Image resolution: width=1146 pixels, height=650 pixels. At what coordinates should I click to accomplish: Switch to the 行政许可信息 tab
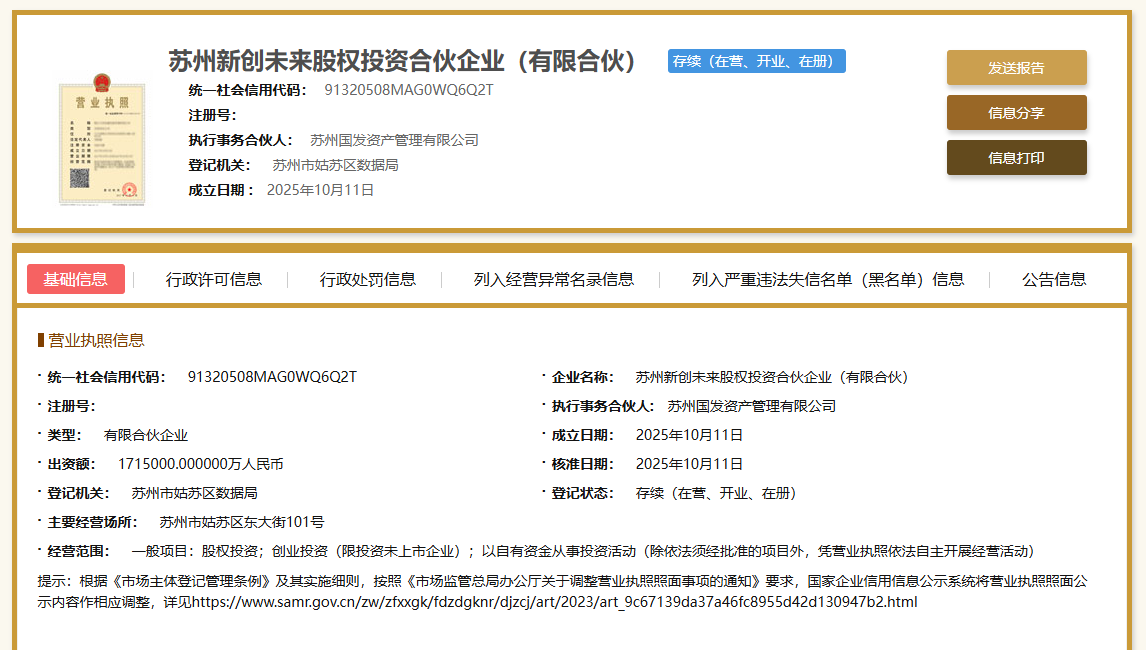click(214, 279)
